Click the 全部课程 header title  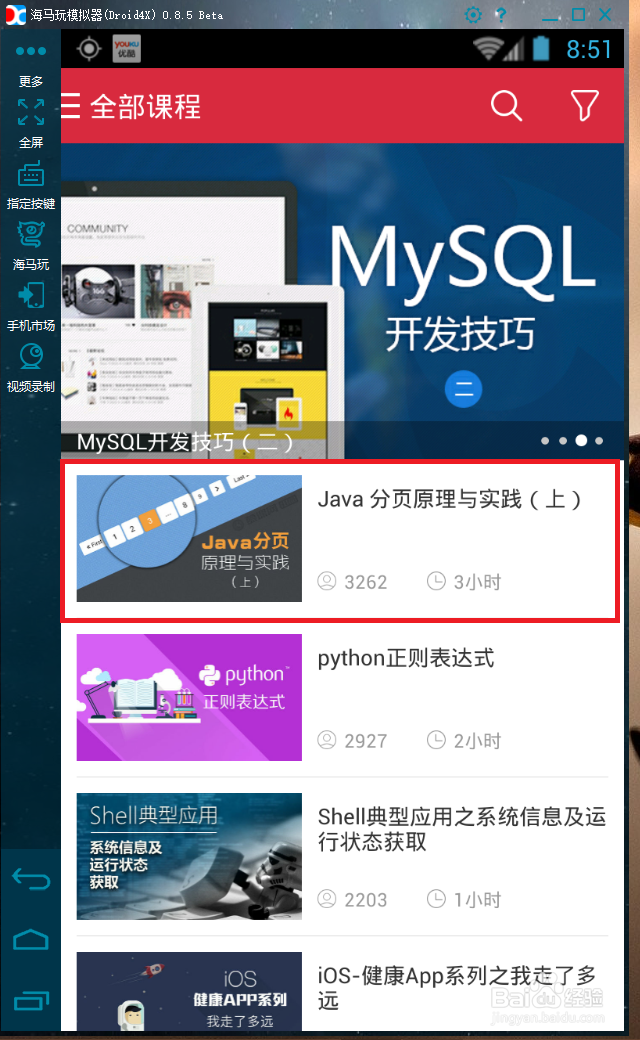click(x=145, y=106)
